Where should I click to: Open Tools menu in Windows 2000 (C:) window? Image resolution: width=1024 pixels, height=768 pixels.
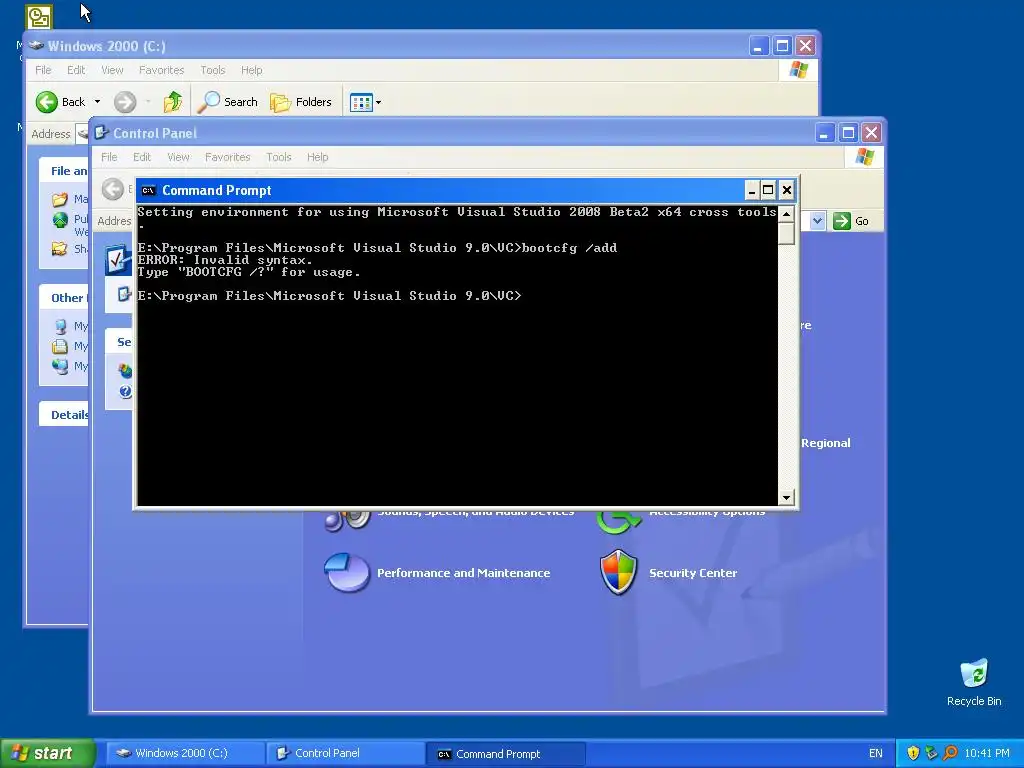coord(212,70)
